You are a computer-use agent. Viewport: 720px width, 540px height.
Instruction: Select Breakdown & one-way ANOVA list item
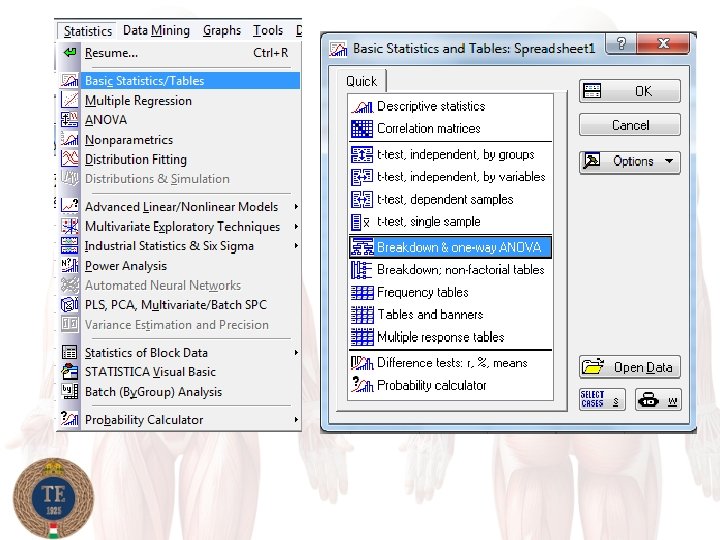(x=450, y=247)
